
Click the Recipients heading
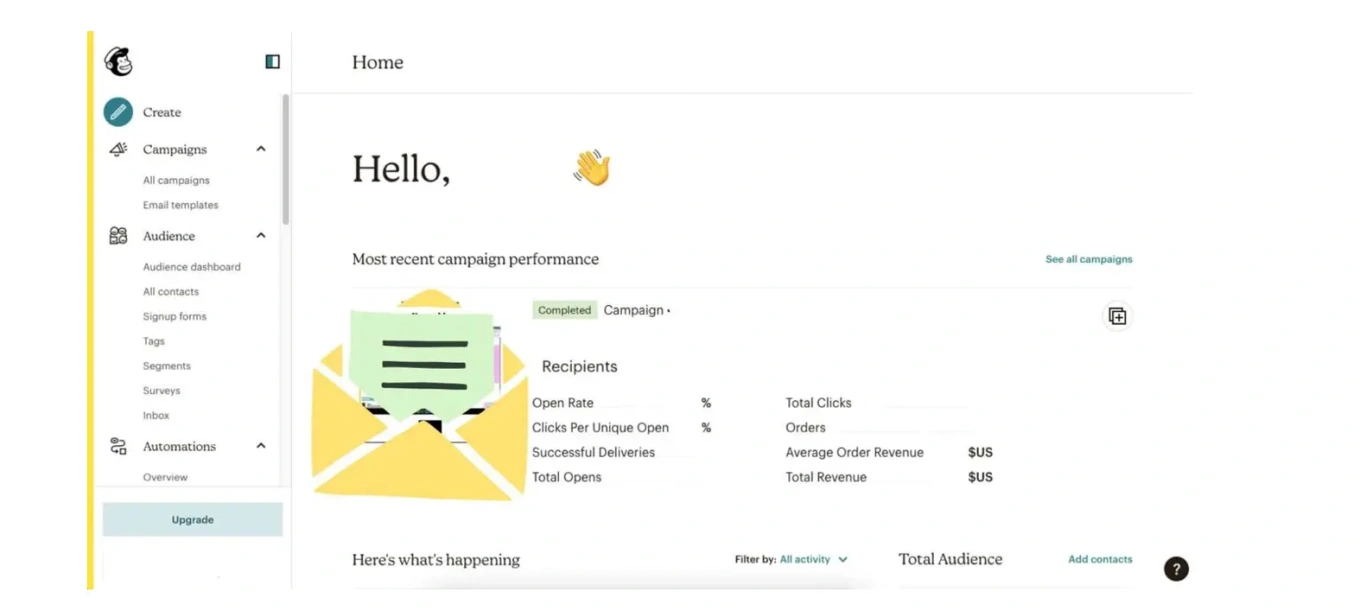(579, 366)
